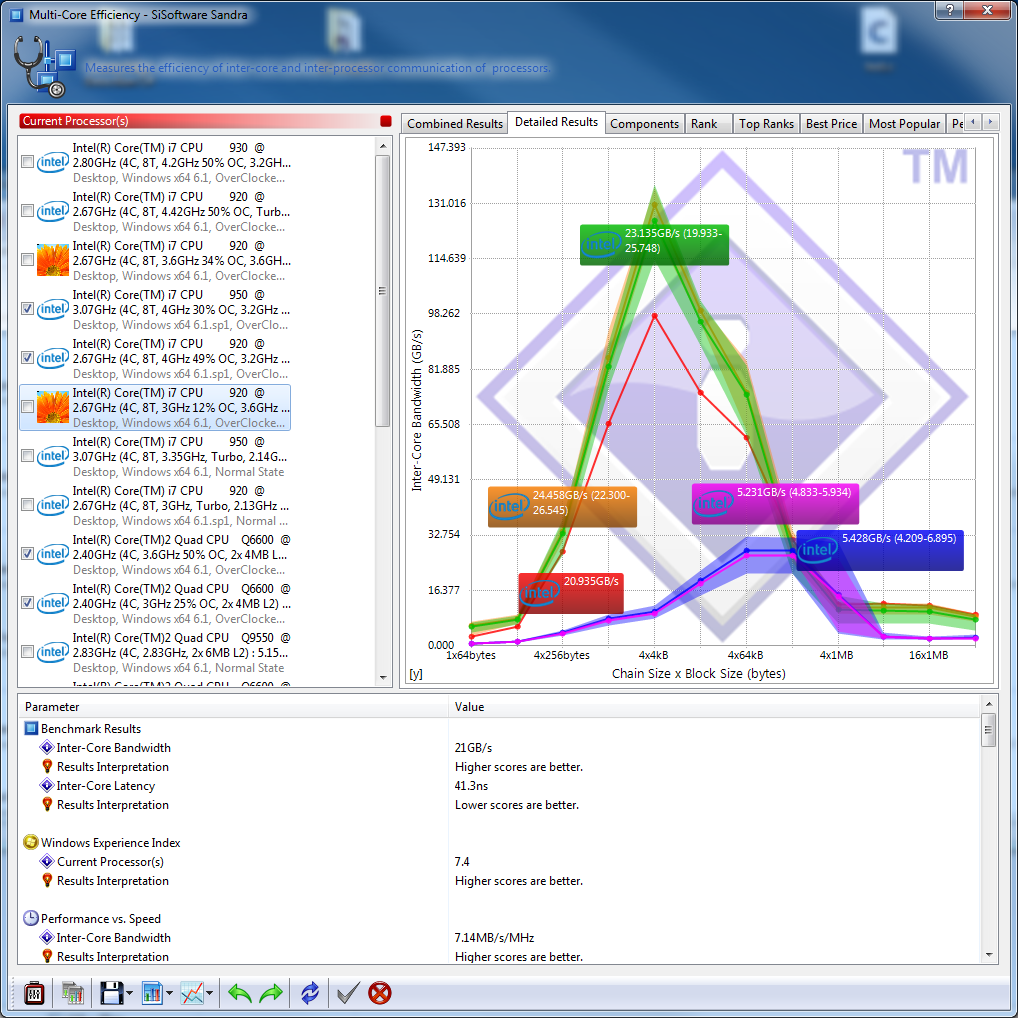Select the i7 920 3GHz Turbo Normal row

click(x=155, y=506)
